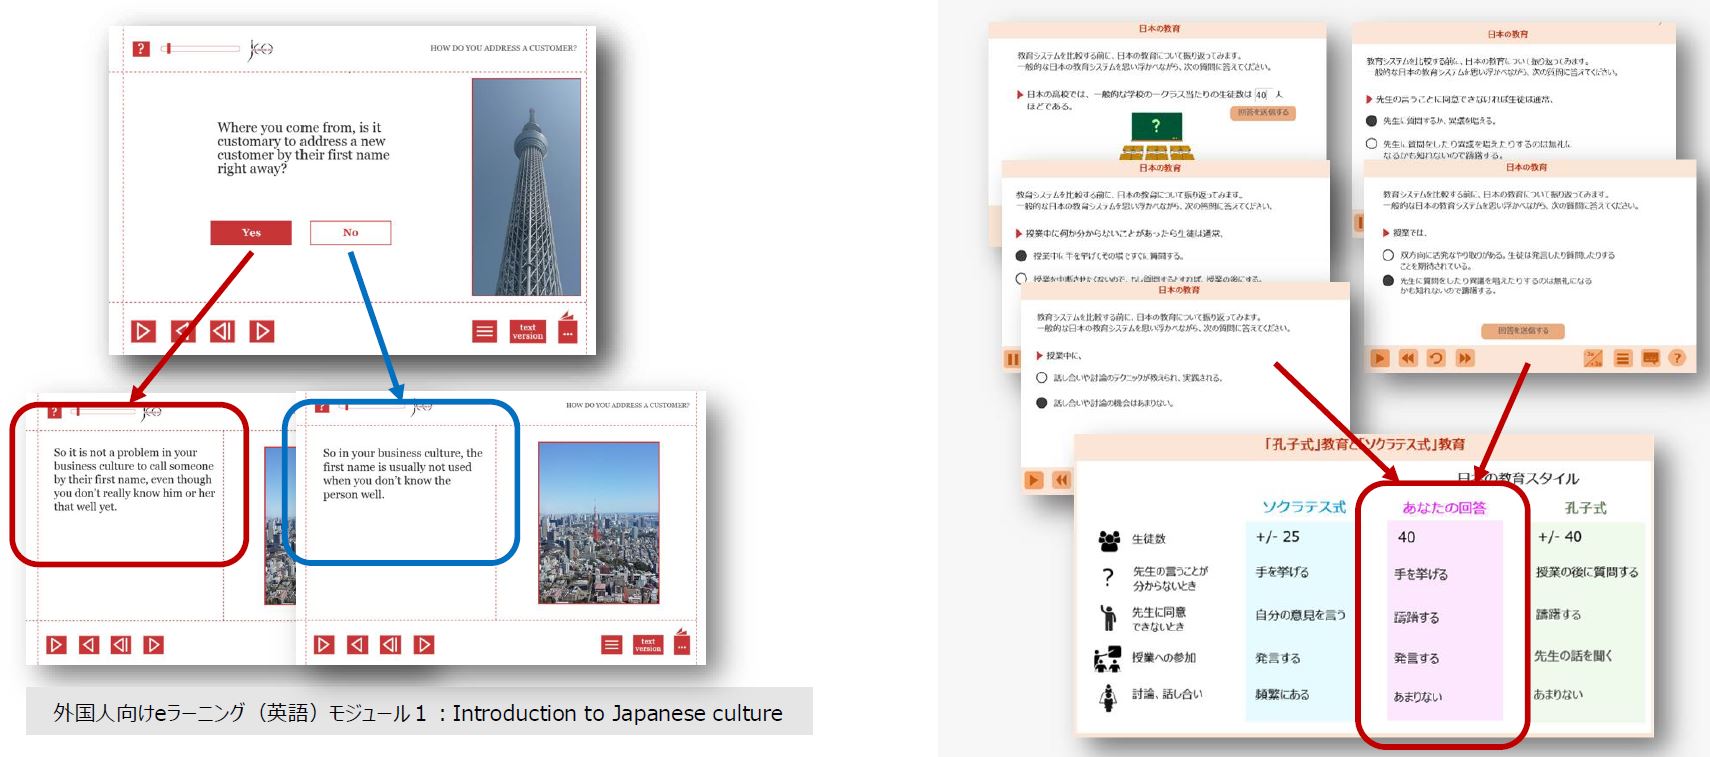Viewport: 1710px width, 757px height.
Task: Click the あなたの回答 column header
Action: click(x=1444, y=508)
